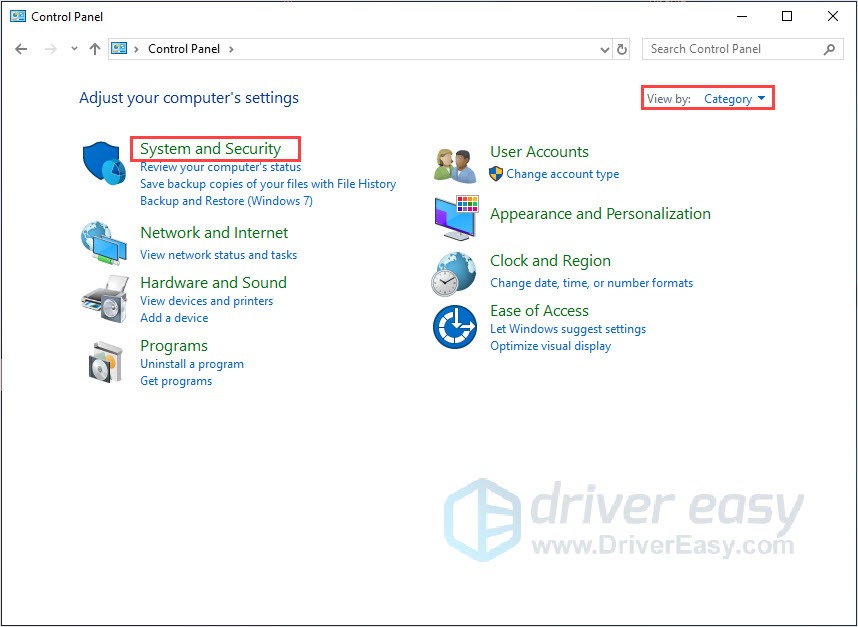Click the forward navigation arrow
The image size is (858, 627).
pos(50,49)
